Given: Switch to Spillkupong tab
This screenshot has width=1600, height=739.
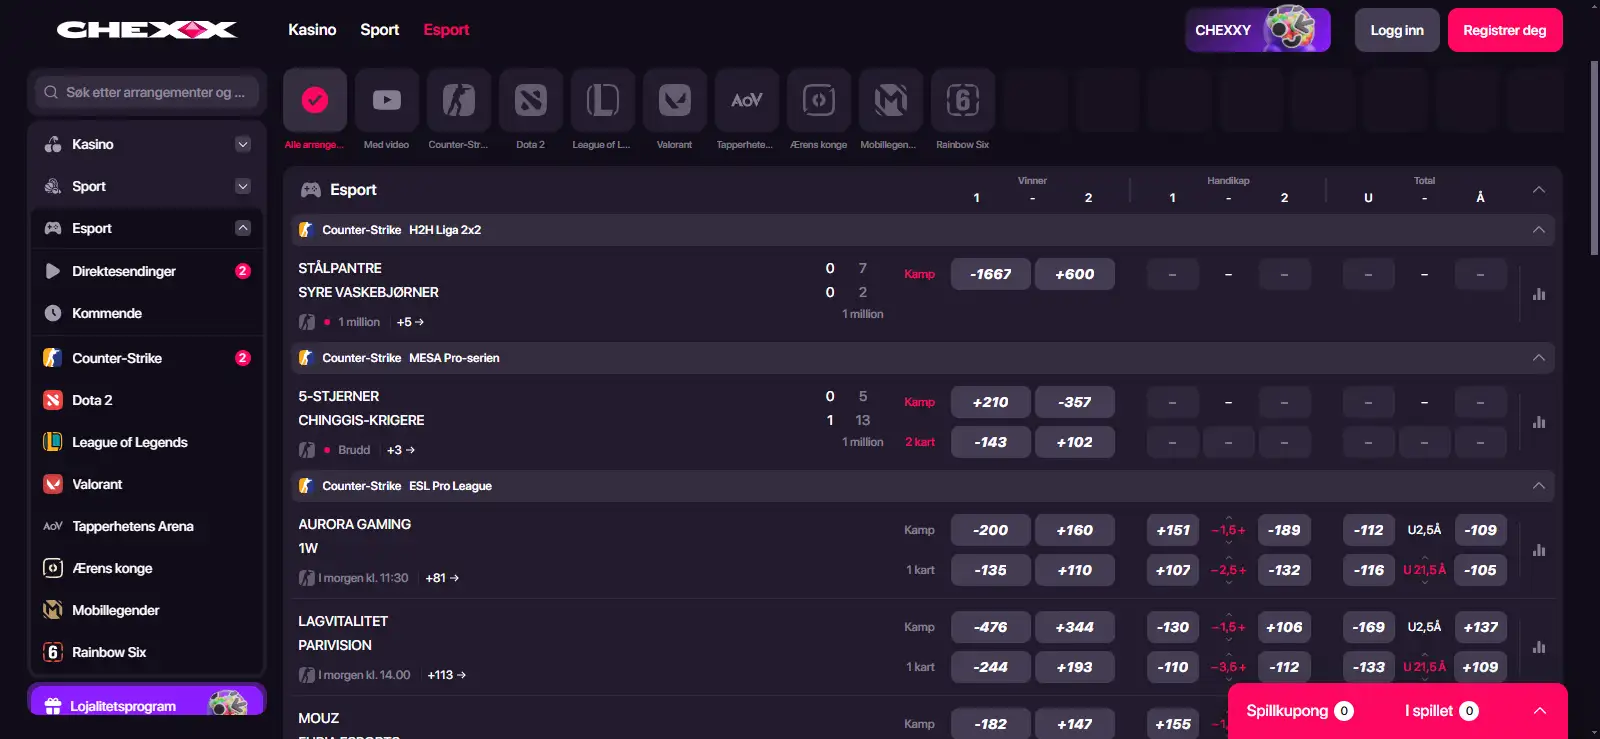Looking at the screenshot, I should (x=1299, y=711).
